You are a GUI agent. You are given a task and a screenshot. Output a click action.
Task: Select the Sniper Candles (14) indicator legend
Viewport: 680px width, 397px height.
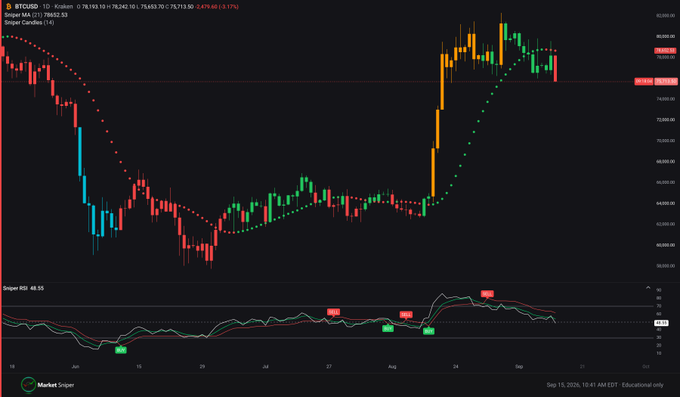[x=29, y=22]
